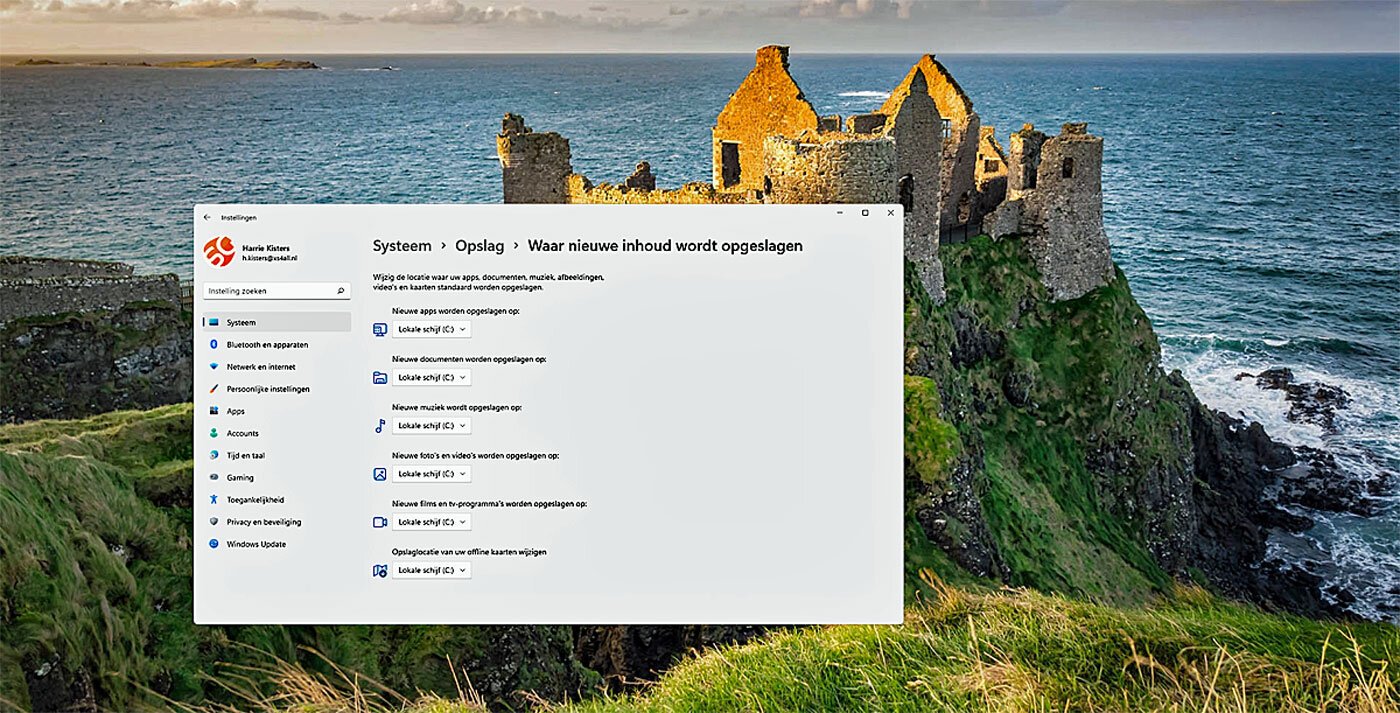Screen dimensions: 1400x713
Task: Click the offline maps icon
Action: [x=380, y=570]
